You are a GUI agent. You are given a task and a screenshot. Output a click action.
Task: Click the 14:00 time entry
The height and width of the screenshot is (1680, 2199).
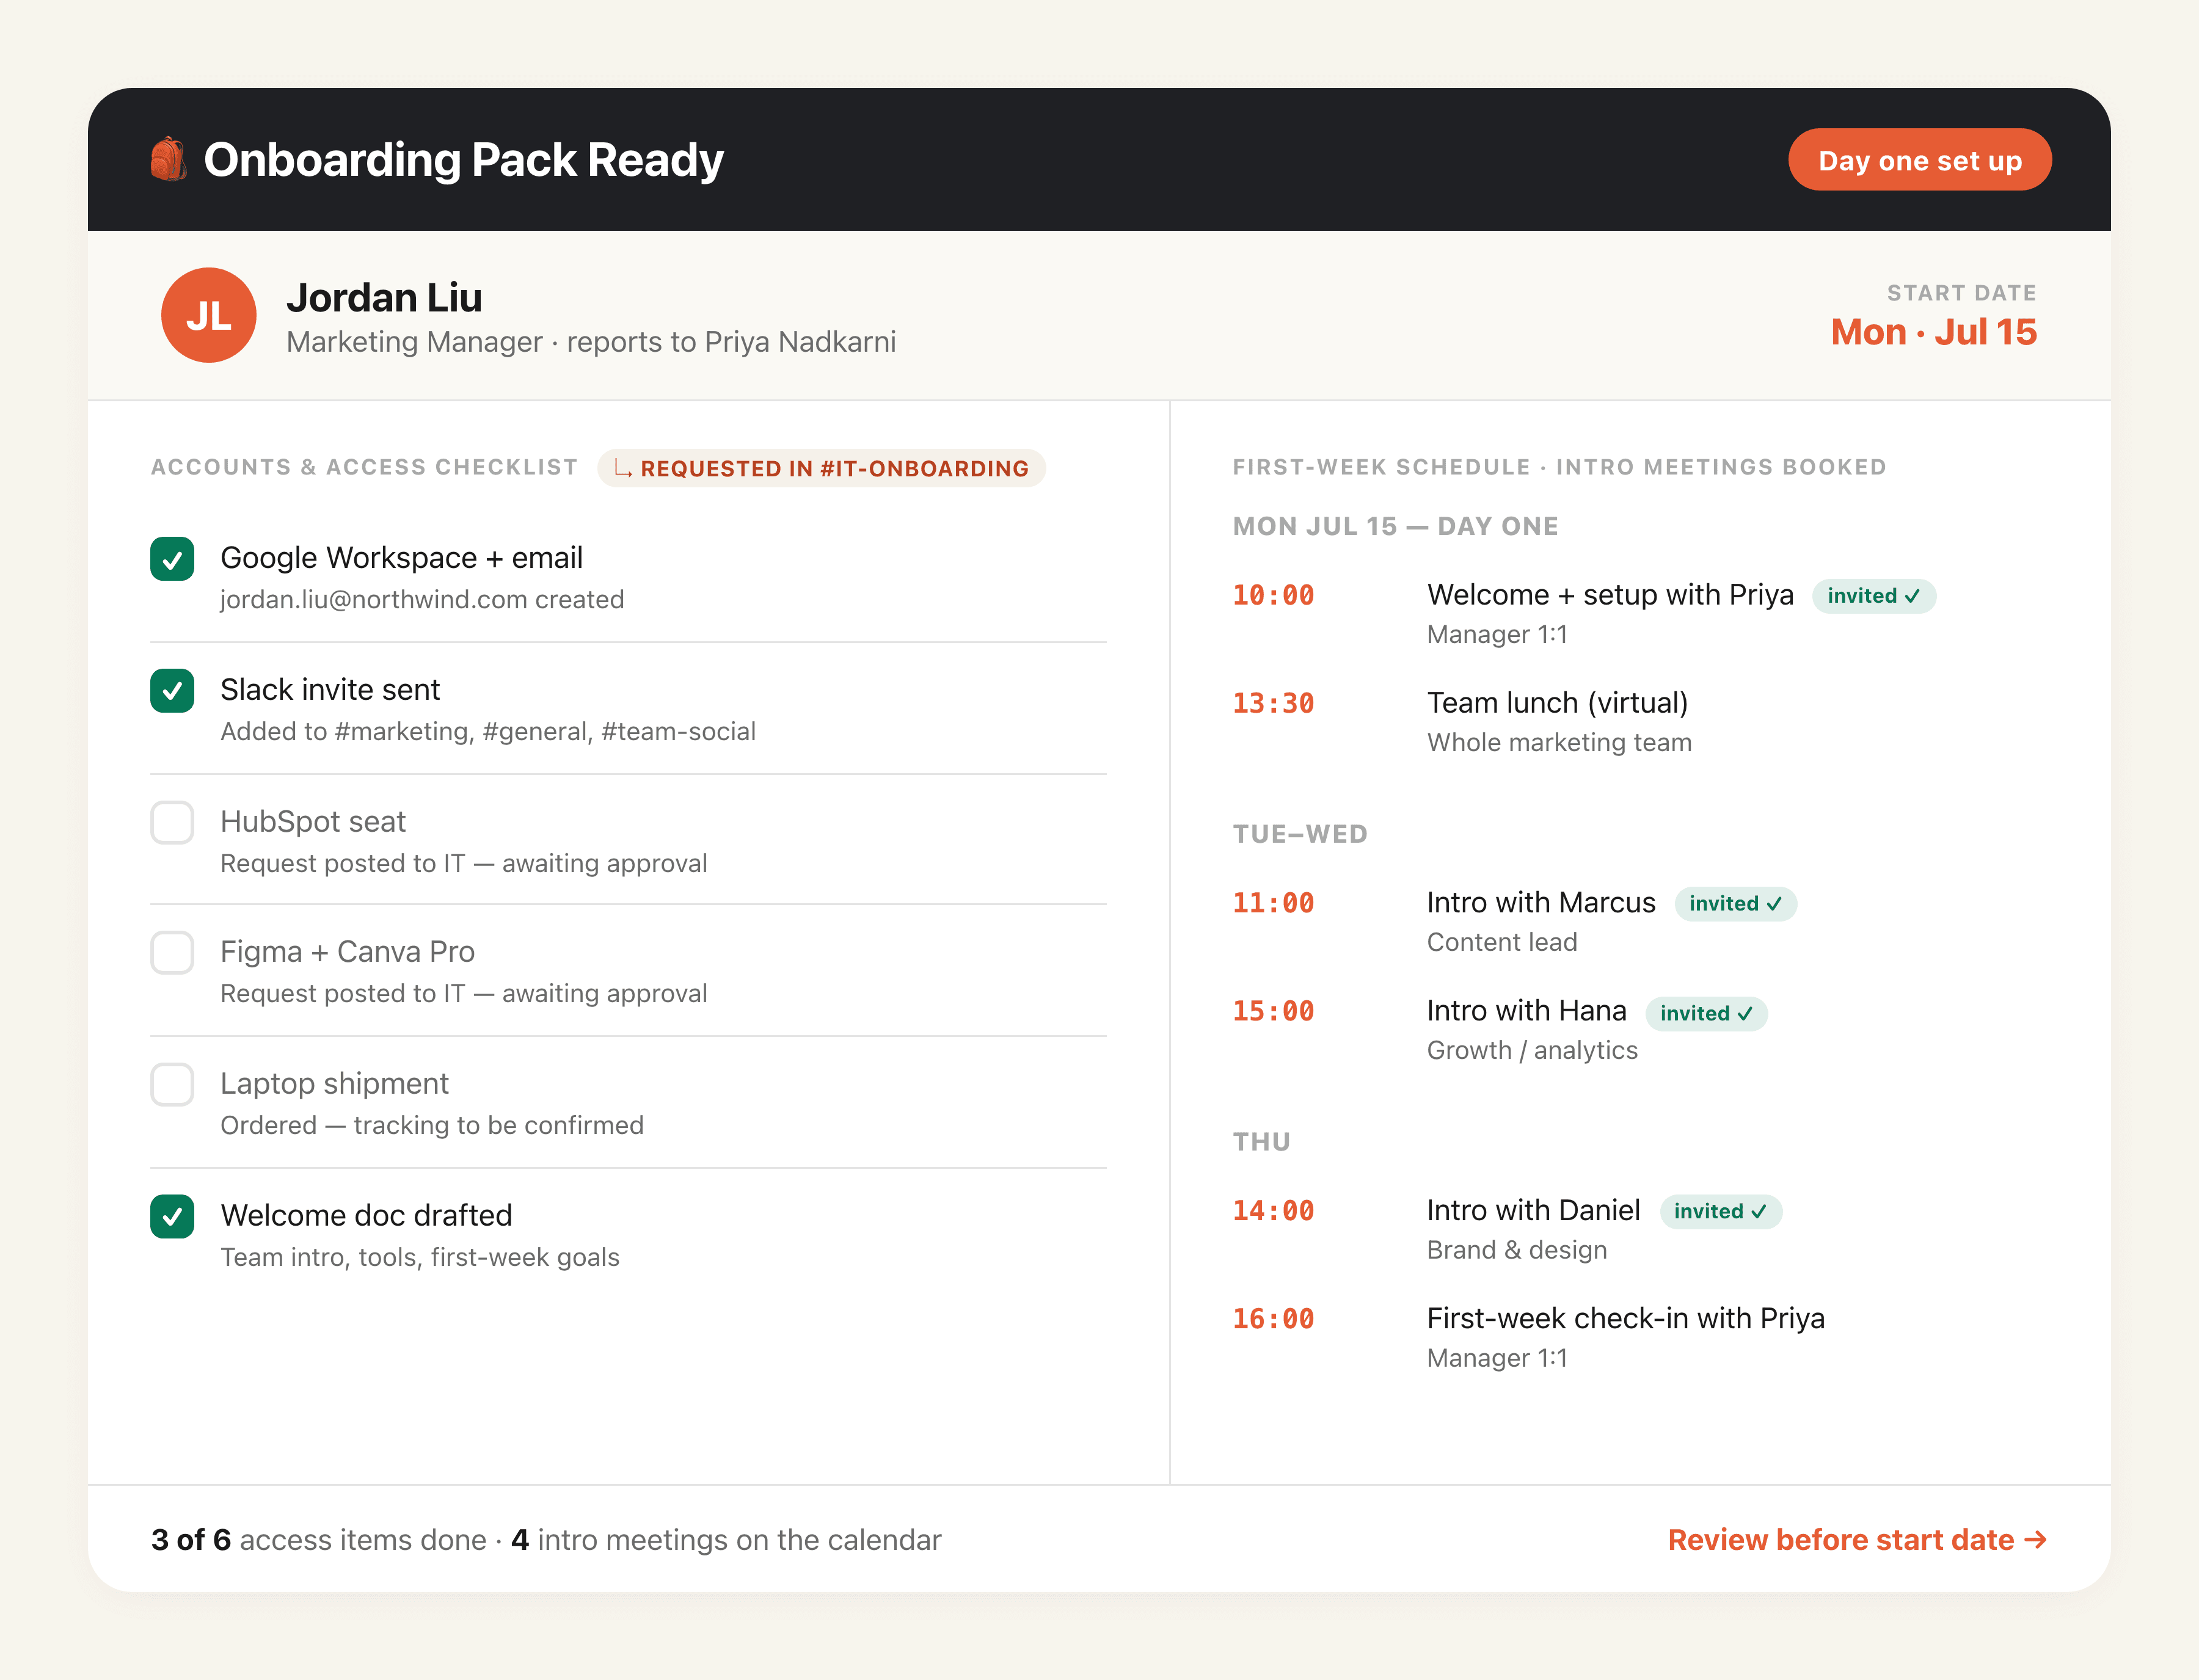point(1273,1211)
